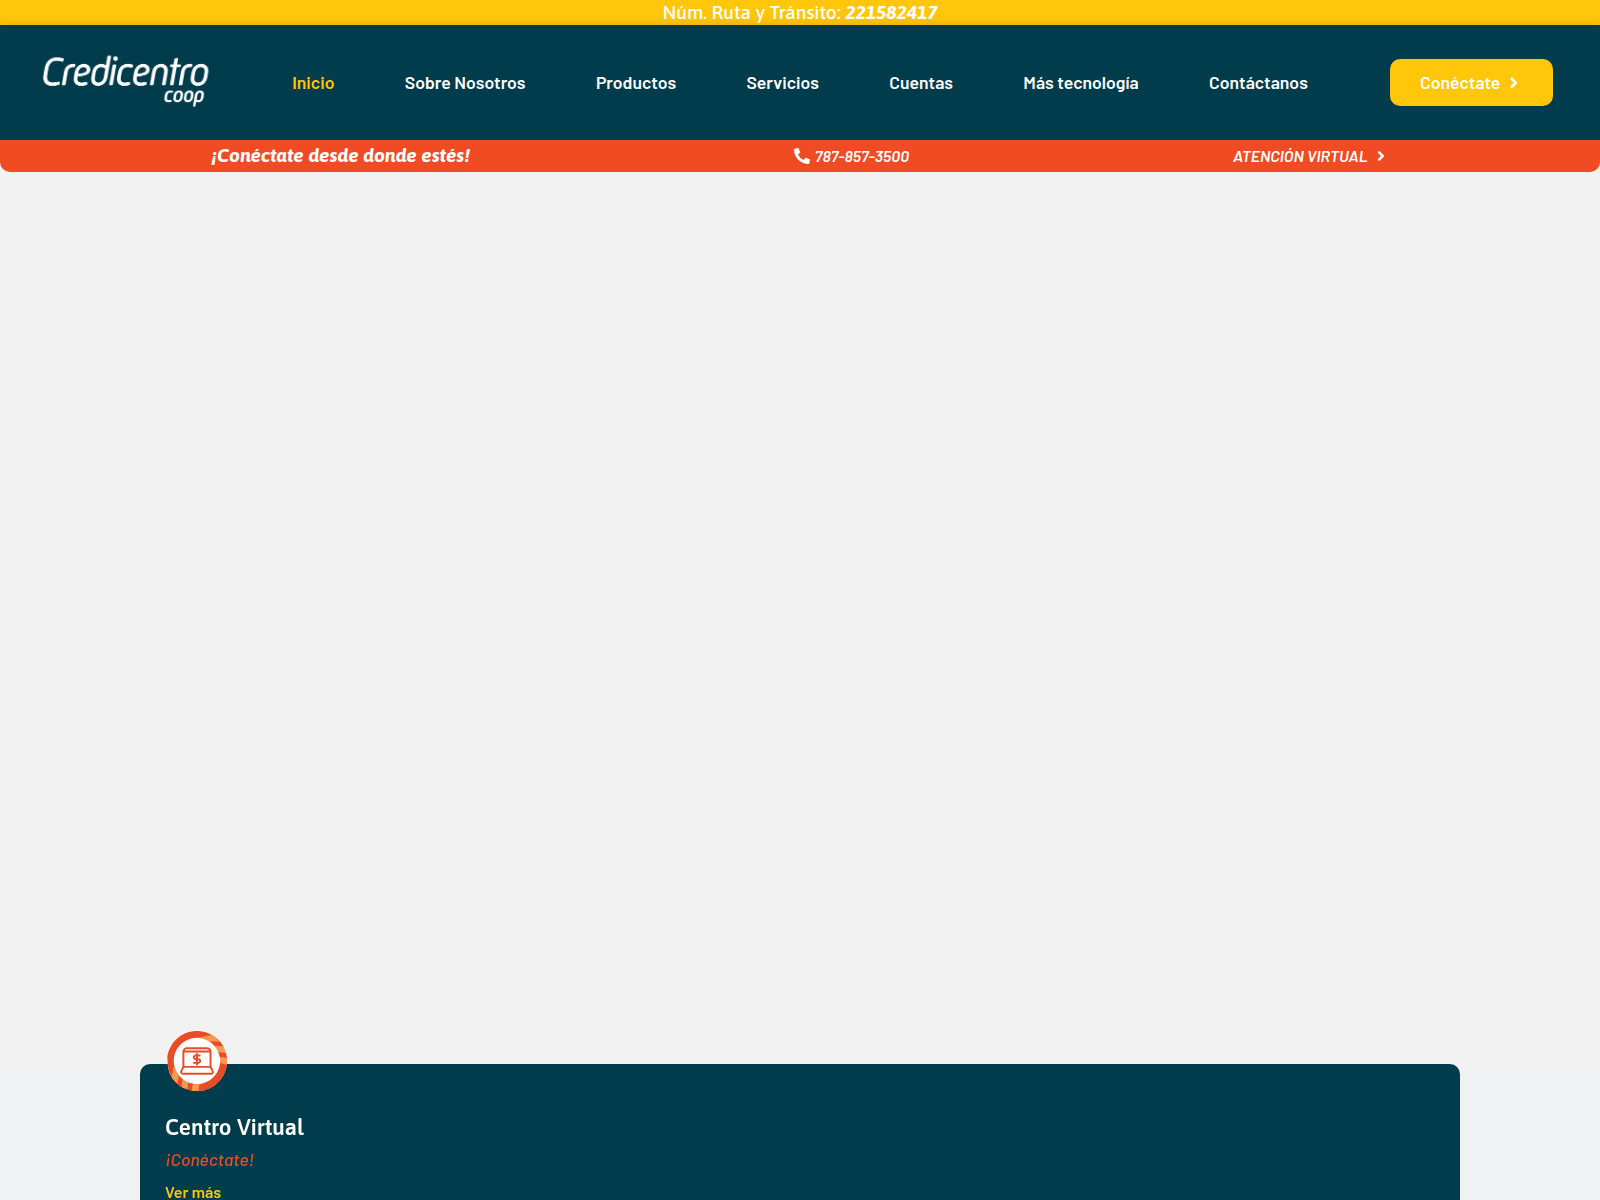Image resolution: width=1600 pixels, height=1200 pixels.
Task: Open the Productos menu
Action: (636, 83)
